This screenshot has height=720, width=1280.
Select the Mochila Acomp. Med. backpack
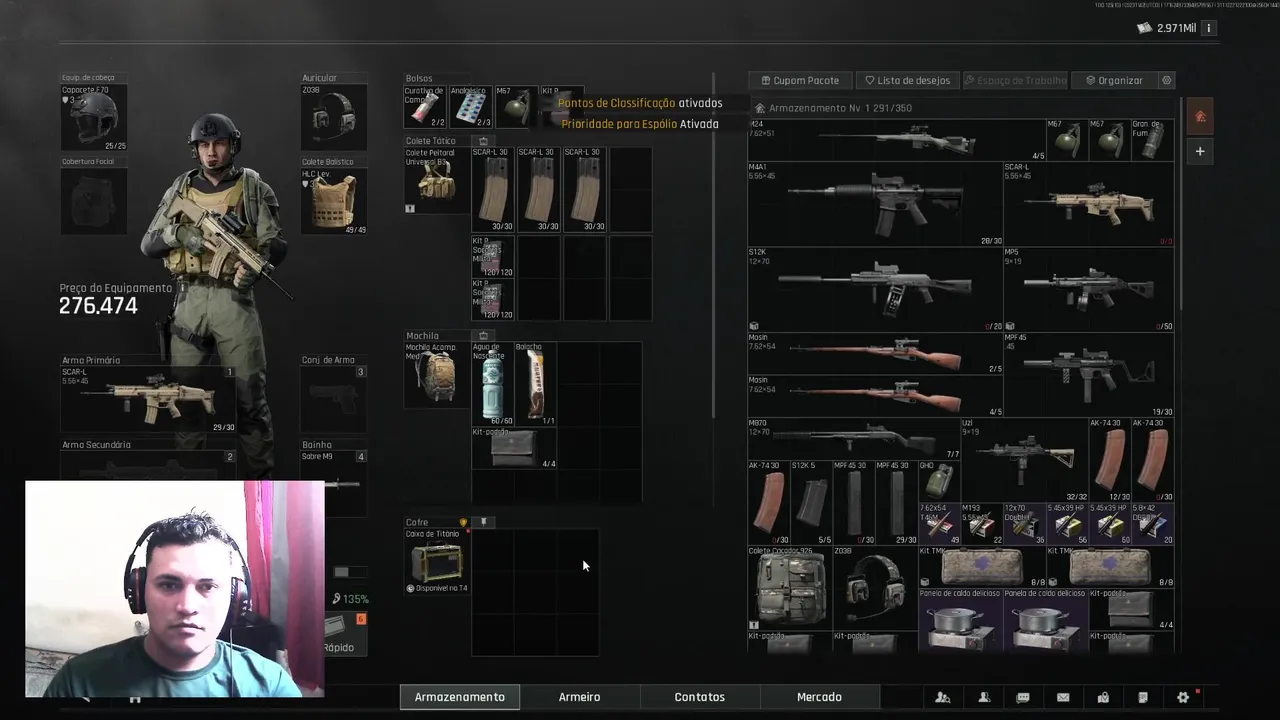coord(436,375)
